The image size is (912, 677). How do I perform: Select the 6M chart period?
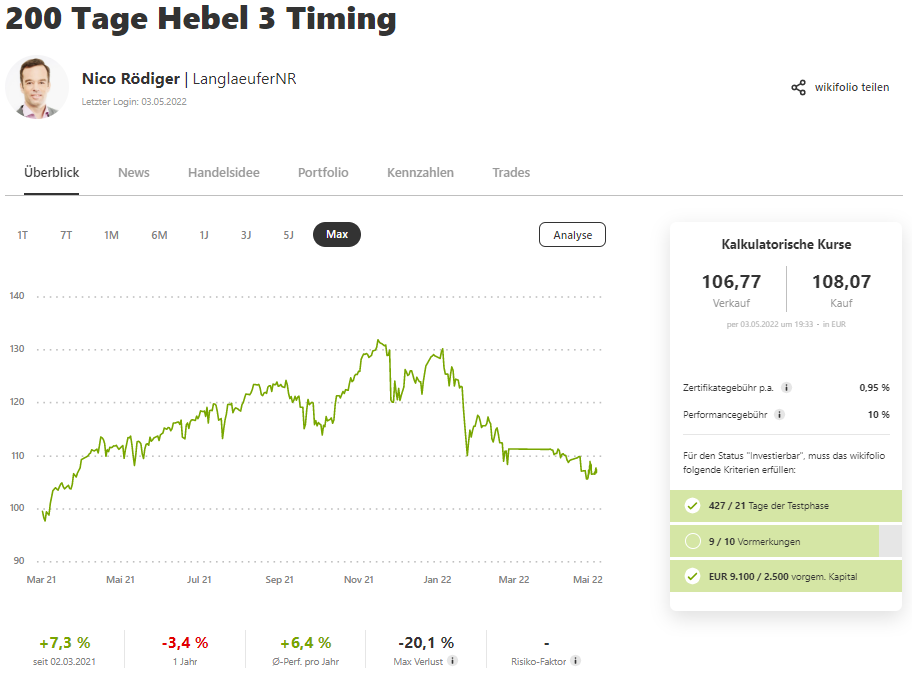159,235
